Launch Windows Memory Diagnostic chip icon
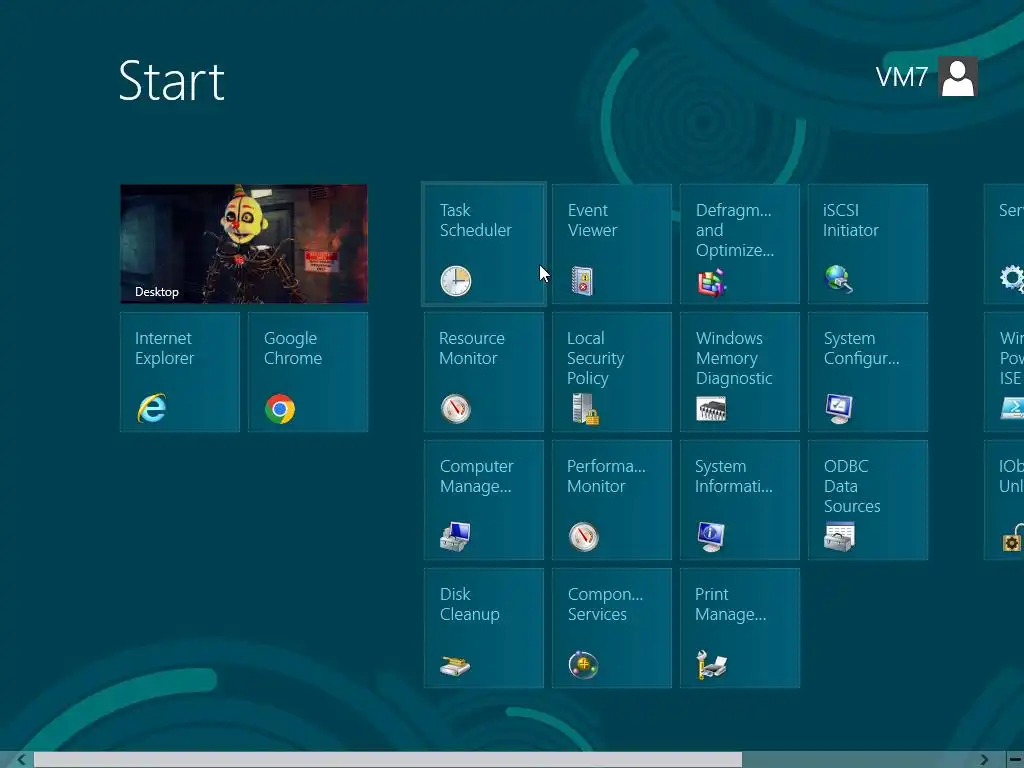The width and height of the screenshot is (1024, 768). [711, 409]
